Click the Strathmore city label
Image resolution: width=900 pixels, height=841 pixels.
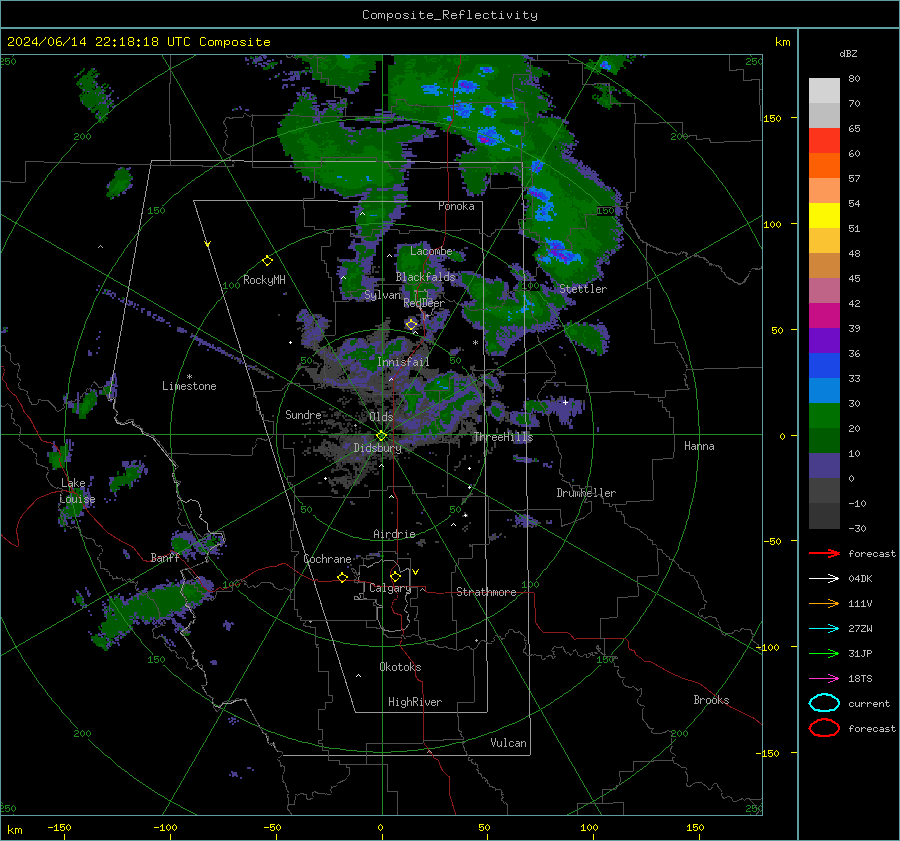(x=486, y=592)
